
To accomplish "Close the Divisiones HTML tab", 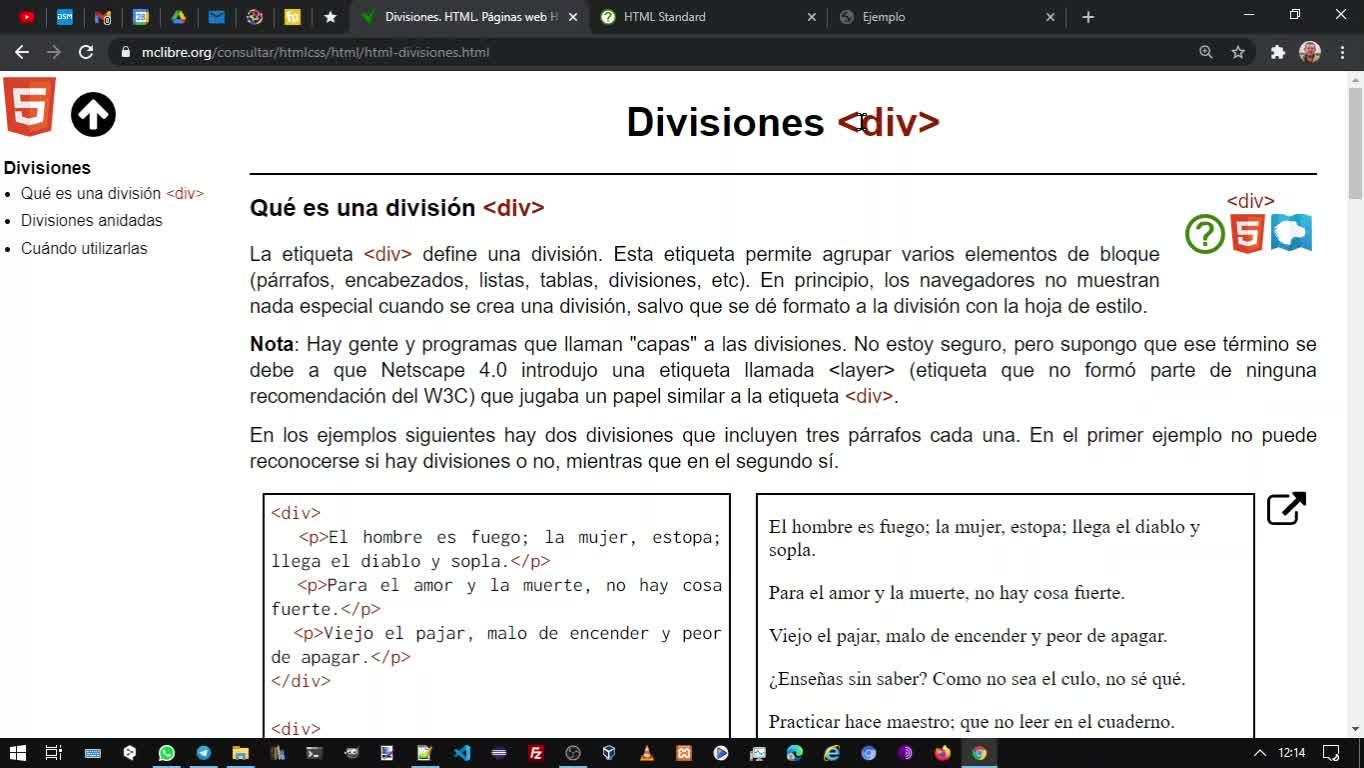I will coord(573,17).
